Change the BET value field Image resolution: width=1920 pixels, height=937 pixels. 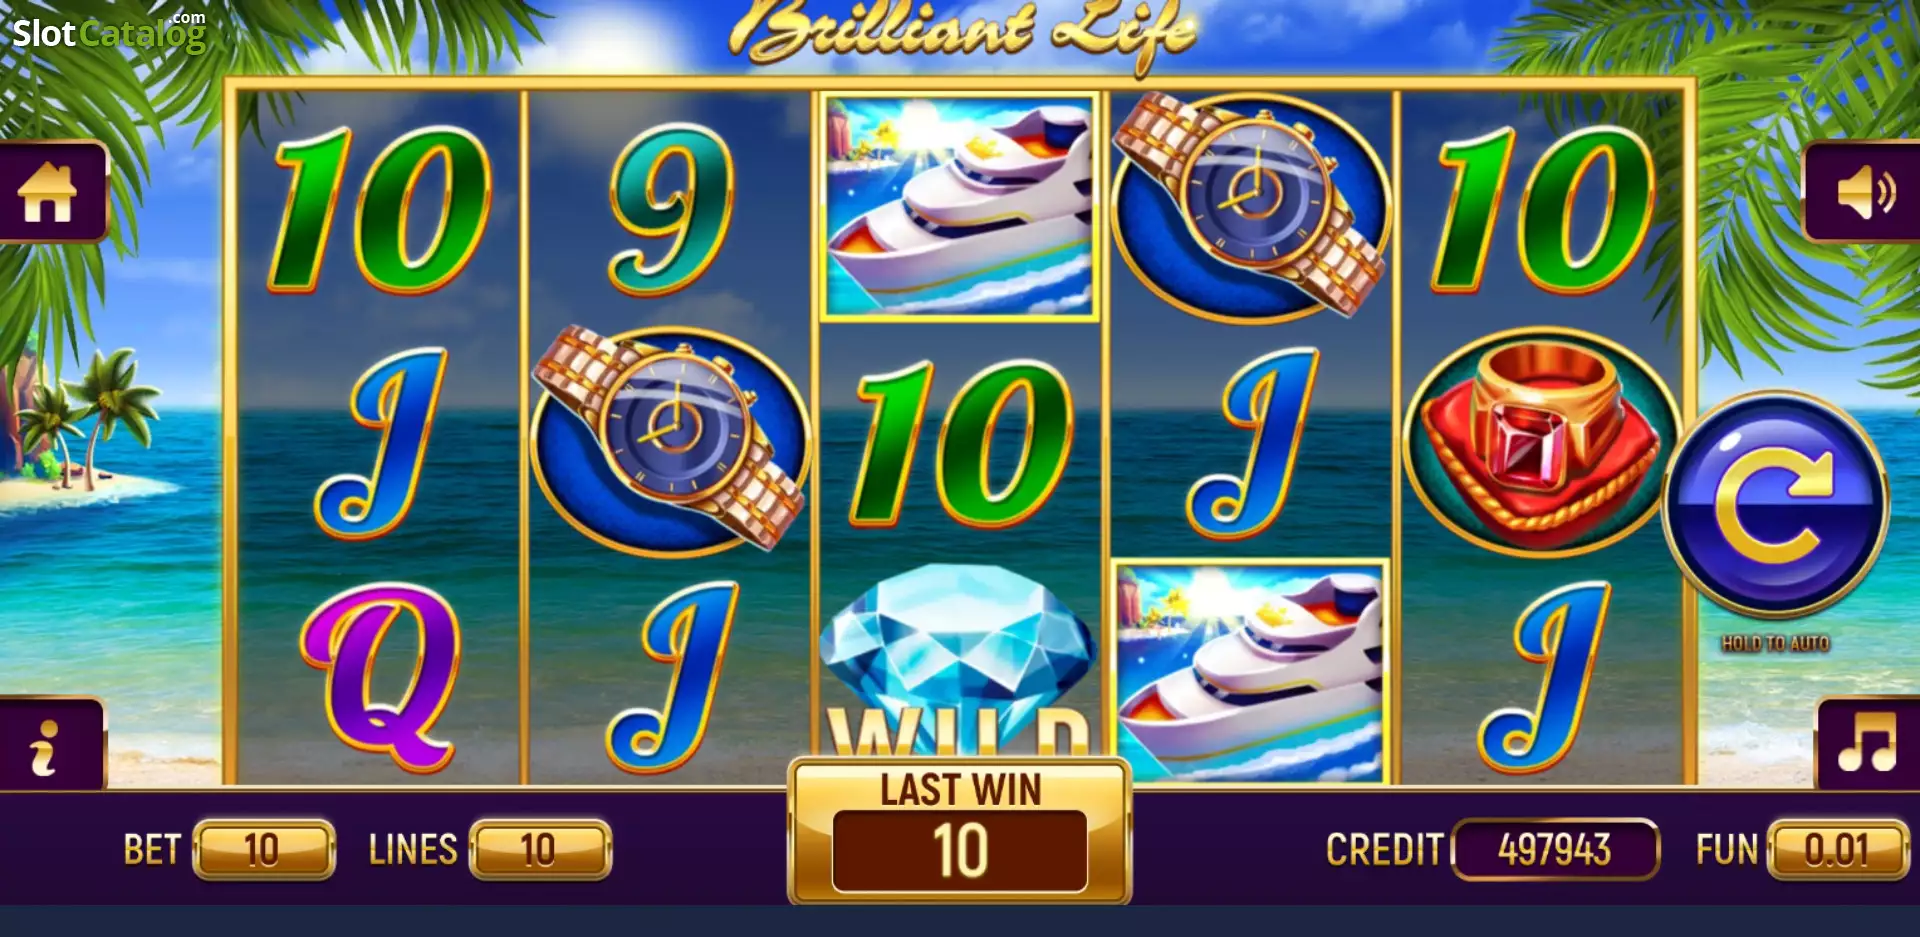[x=263, y=849]
